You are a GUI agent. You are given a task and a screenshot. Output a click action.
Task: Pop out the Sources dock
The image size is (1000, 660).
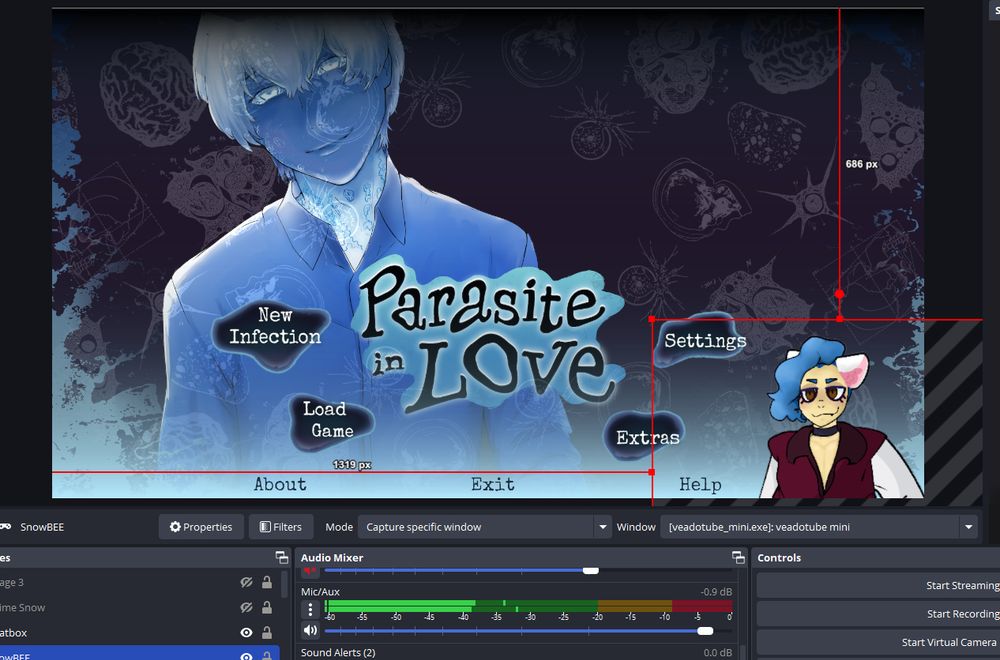click(x=281, y=557)
